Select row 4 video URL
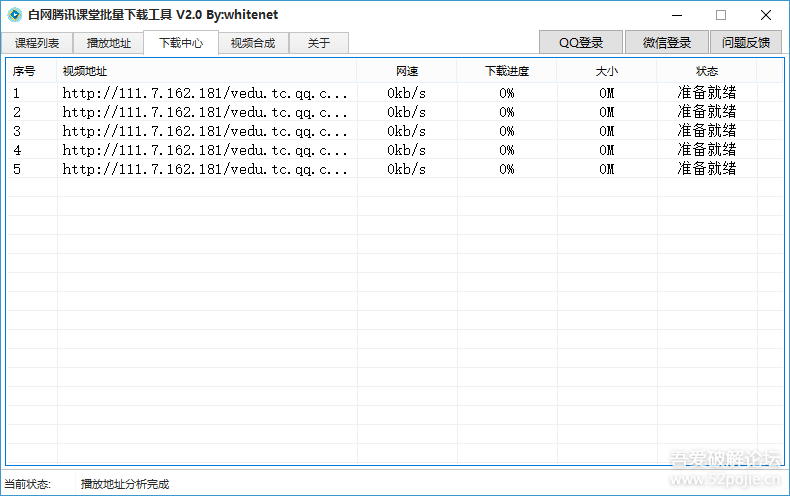Image resolution: width=790 pixels, height=496 pixels. [x=205, y=150]
